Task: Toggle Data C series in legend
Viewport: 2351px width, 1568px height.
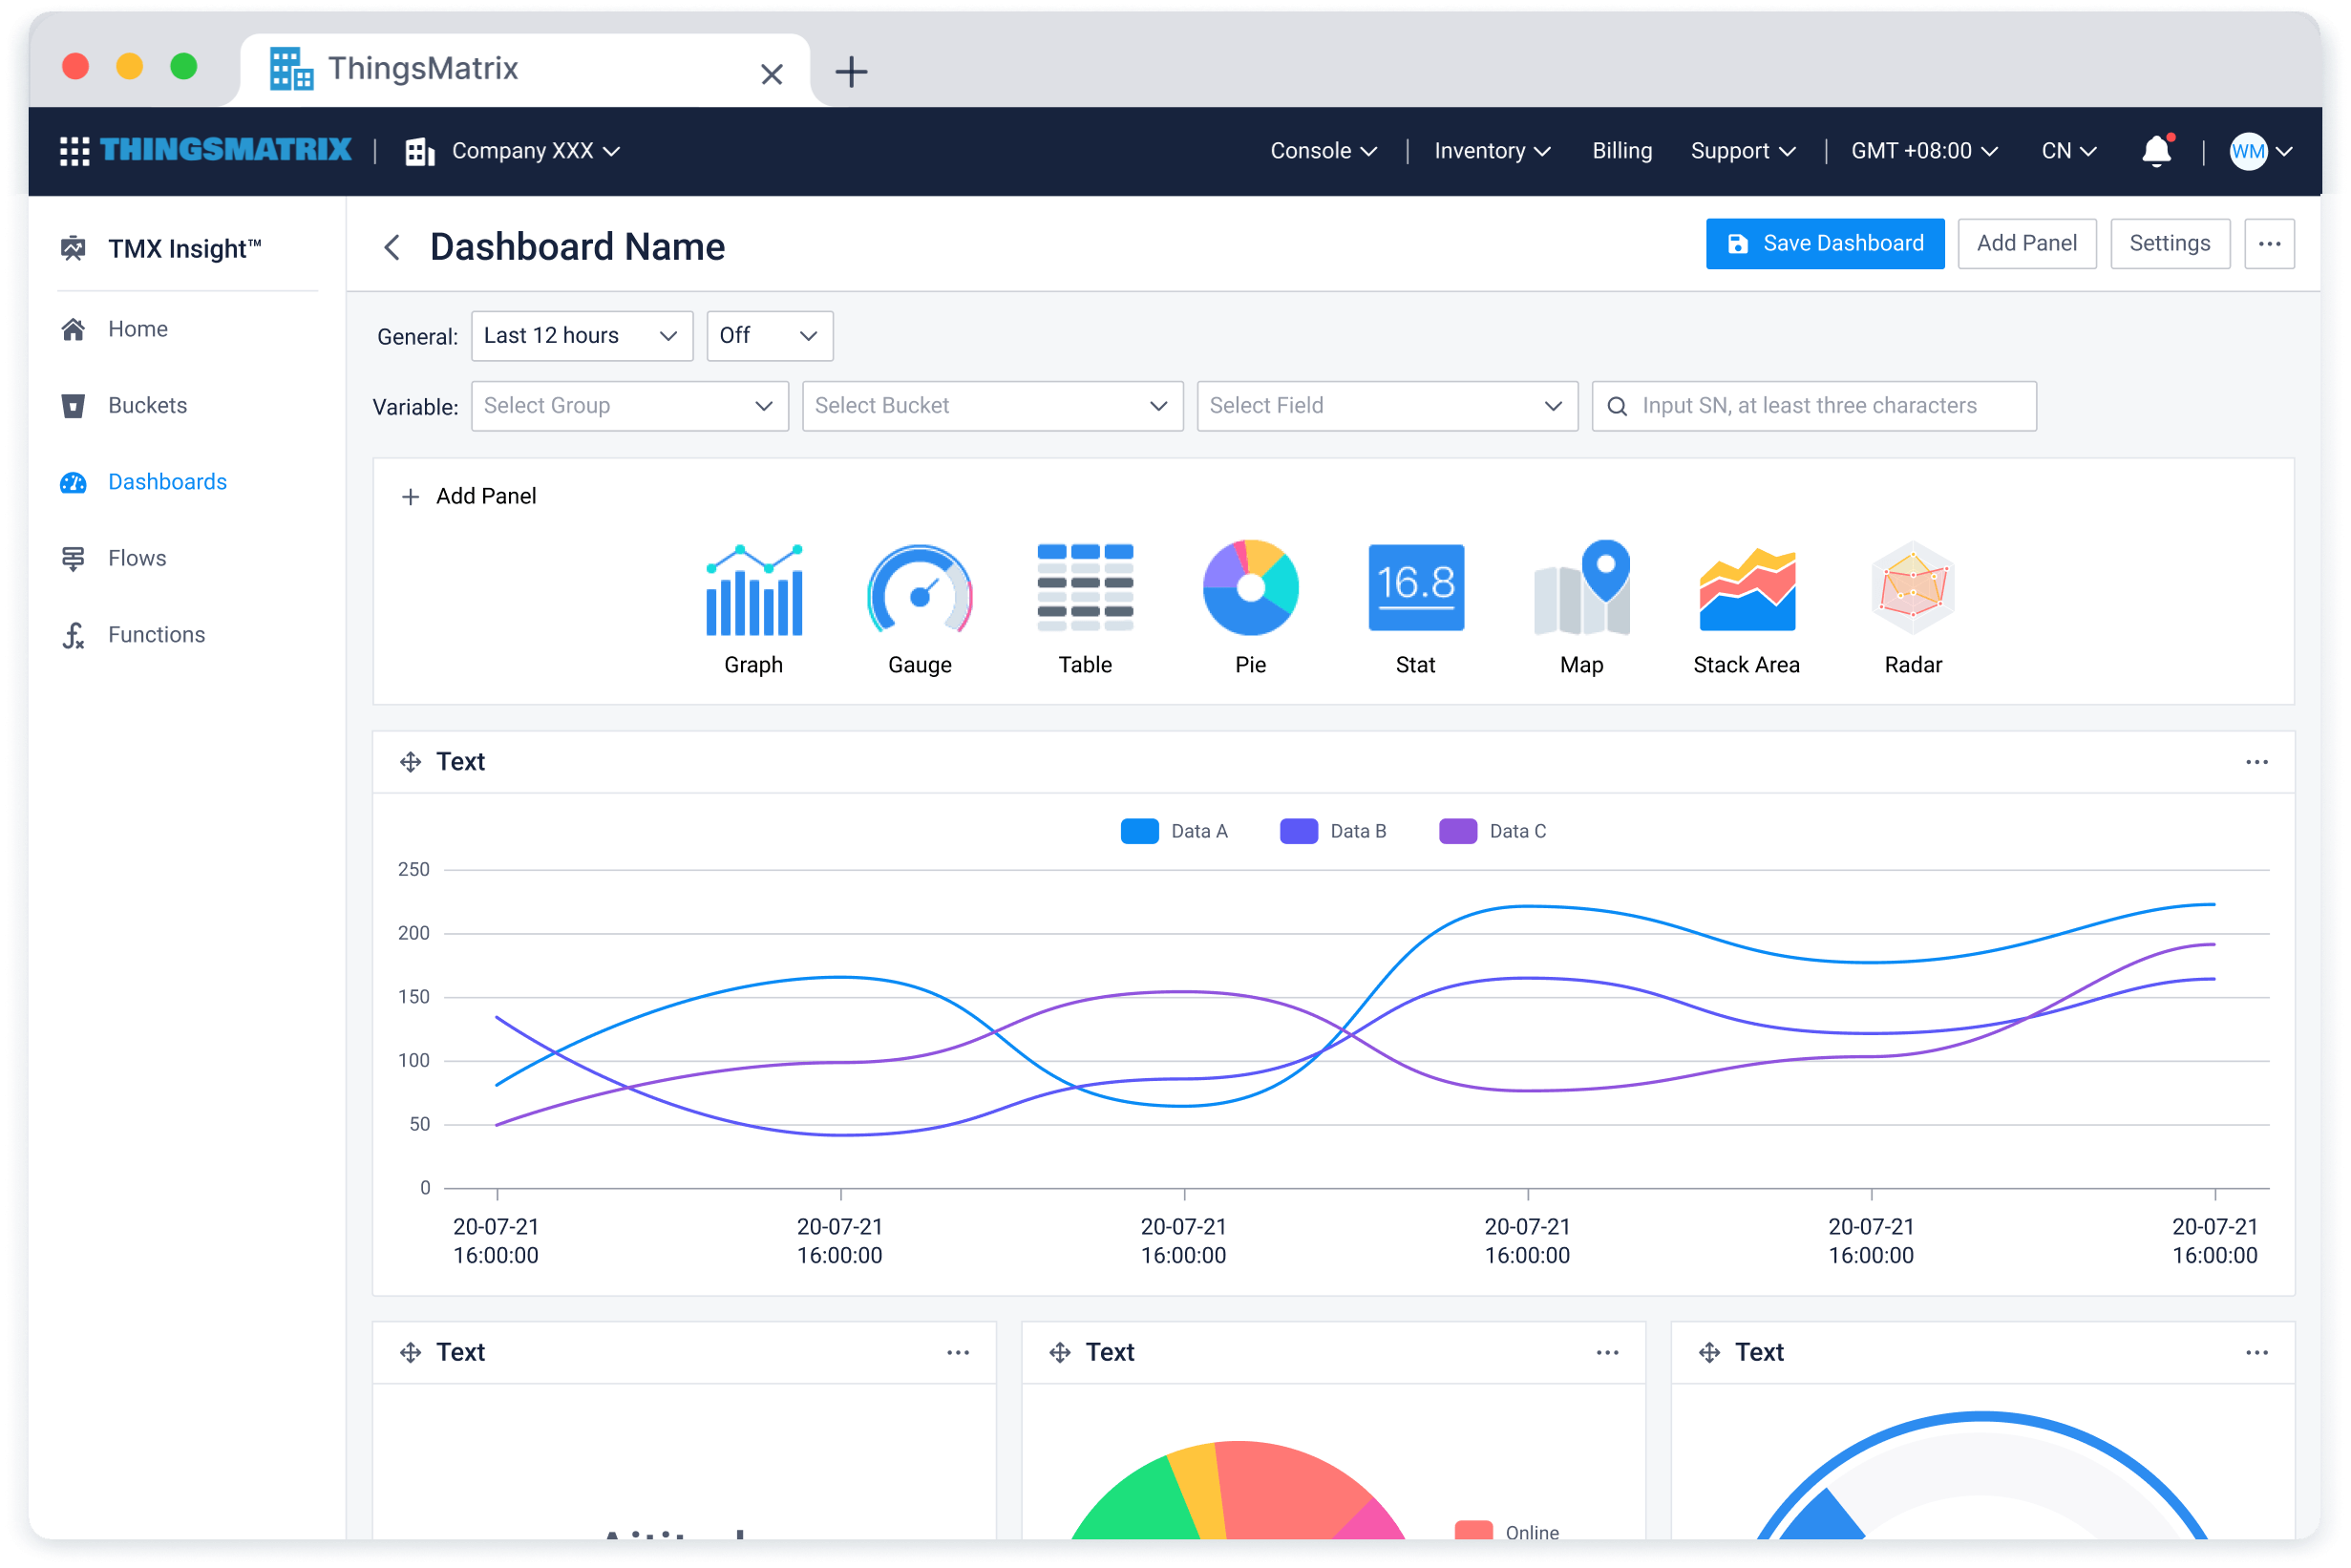Action: click(1492, 831)
